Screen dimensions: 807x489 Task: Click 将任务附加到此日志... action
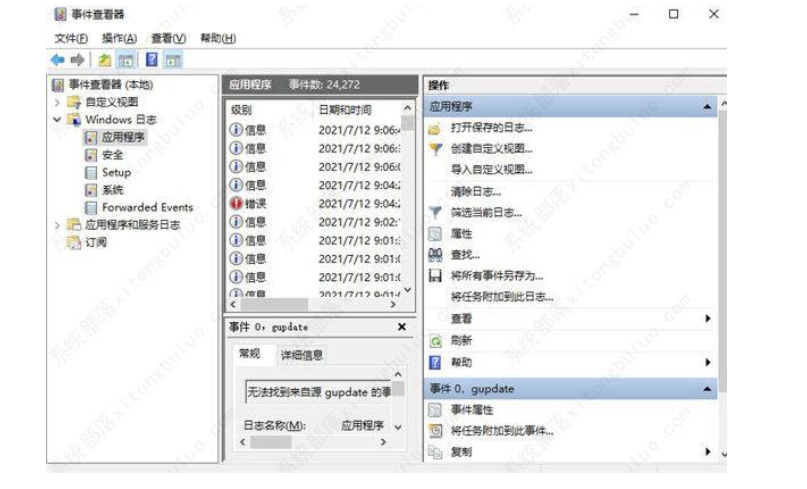tap(502, 297)
